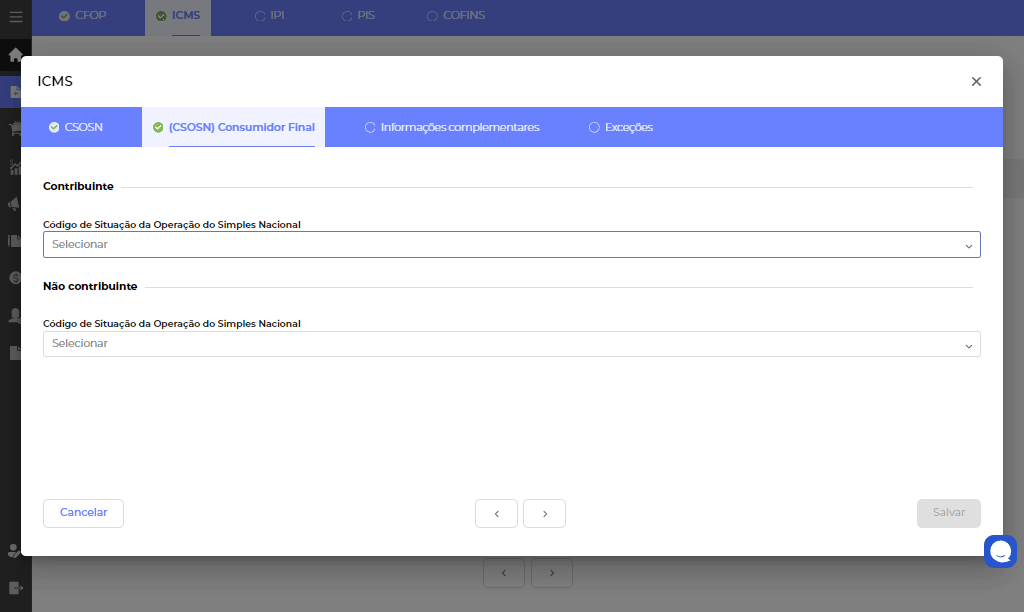Go to the IPI step in the top bar
Viewport: 1024px width, 612px height.
(x=270, y=16)
